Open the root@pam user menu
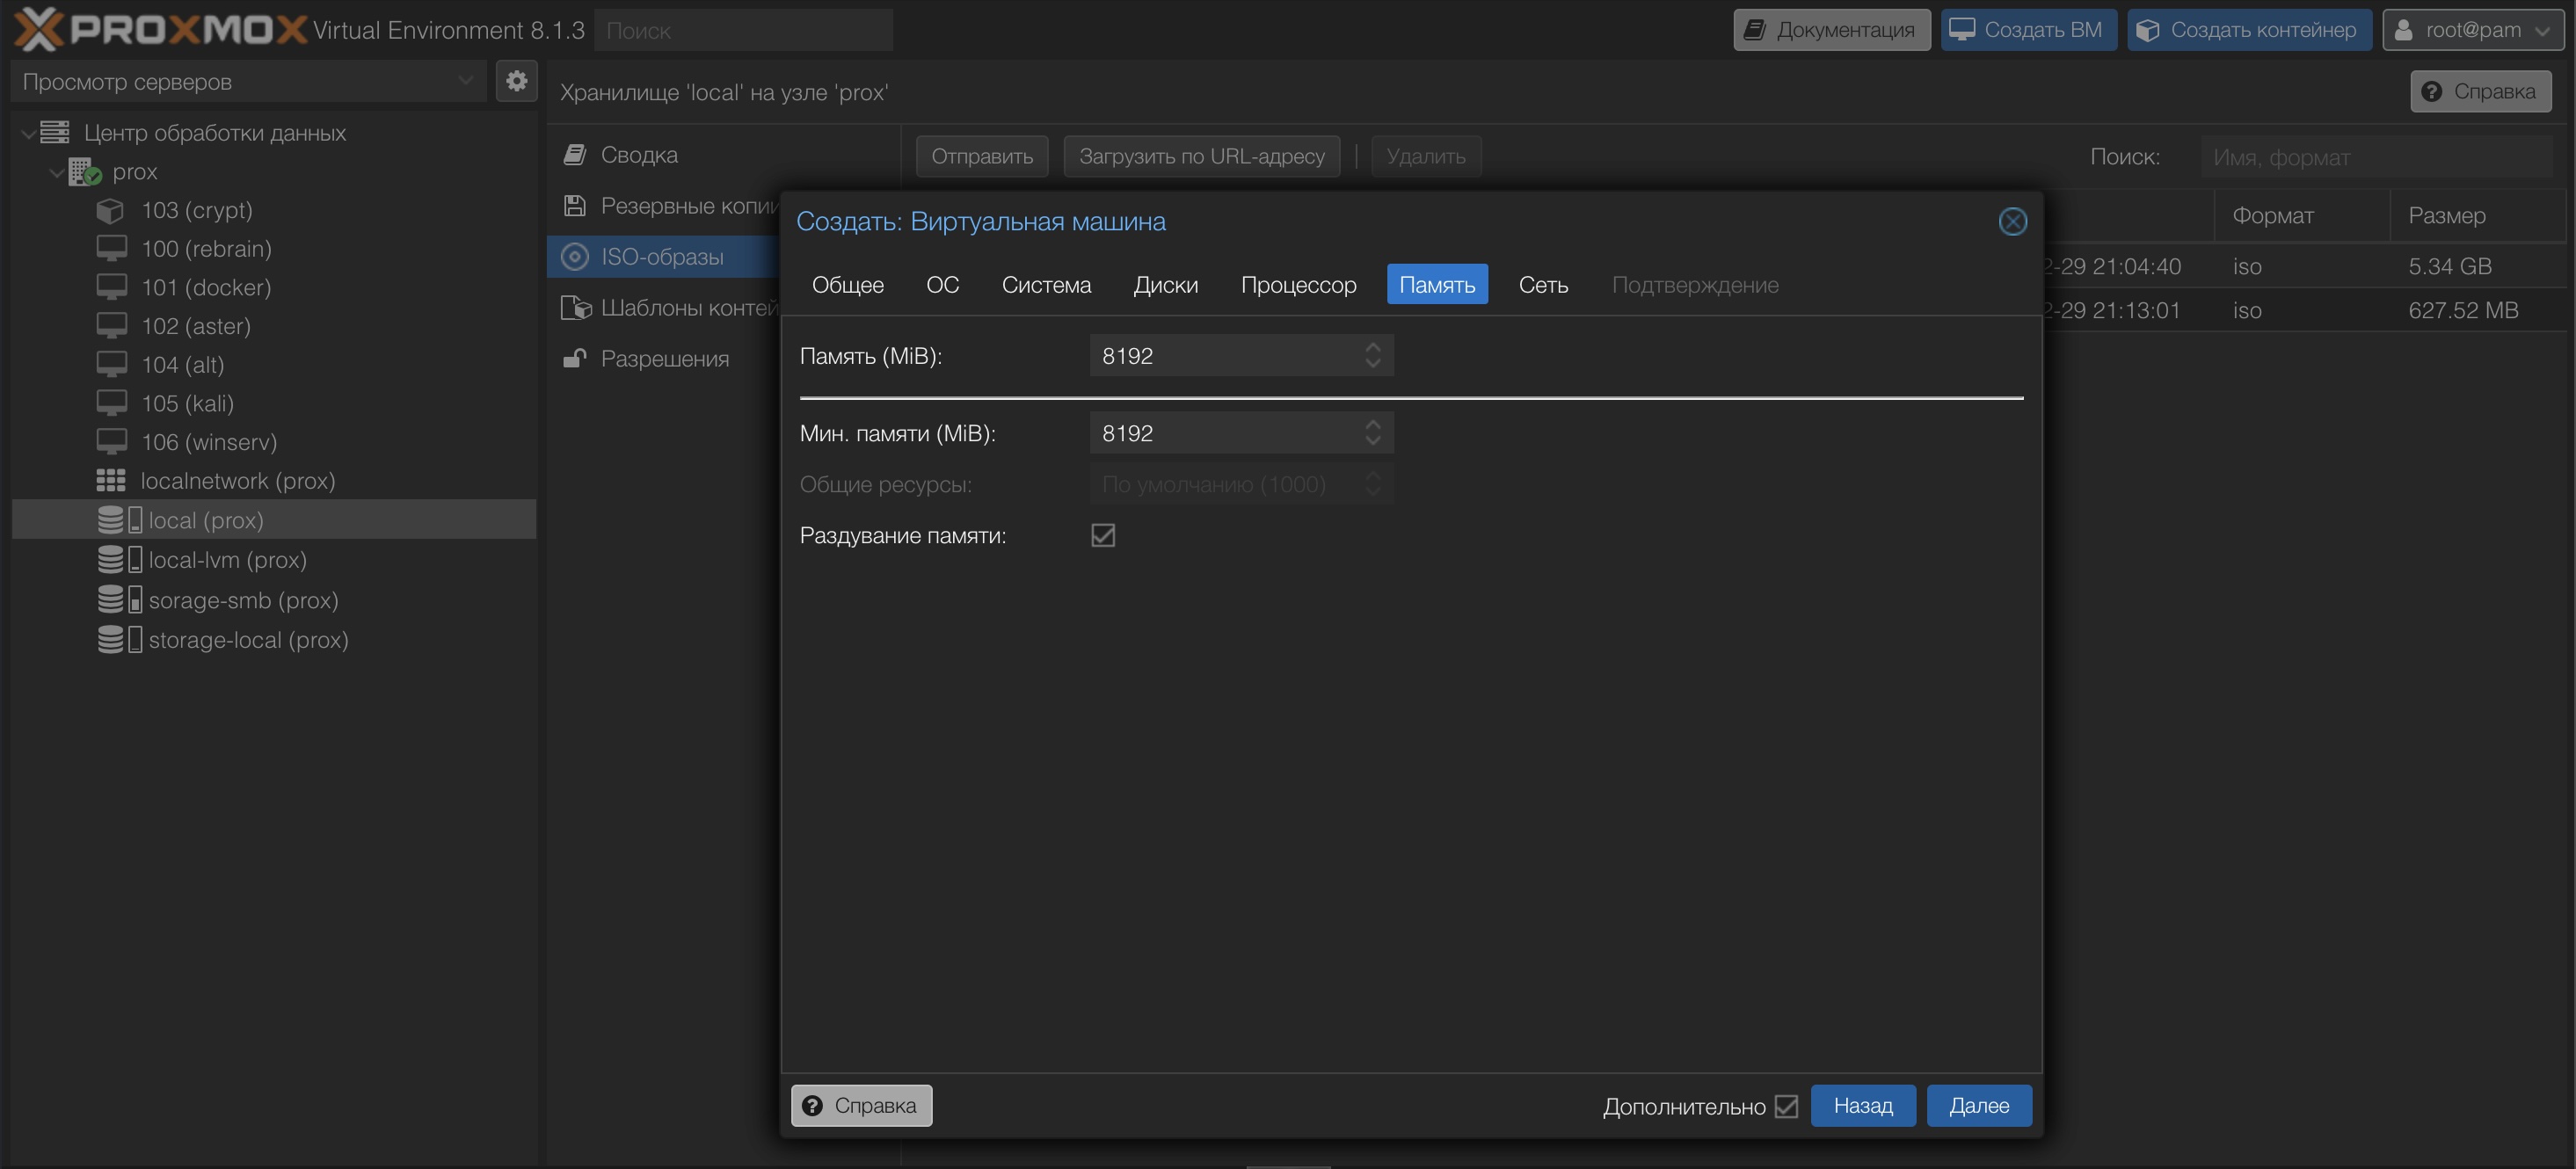 (x=2473, y=30)
